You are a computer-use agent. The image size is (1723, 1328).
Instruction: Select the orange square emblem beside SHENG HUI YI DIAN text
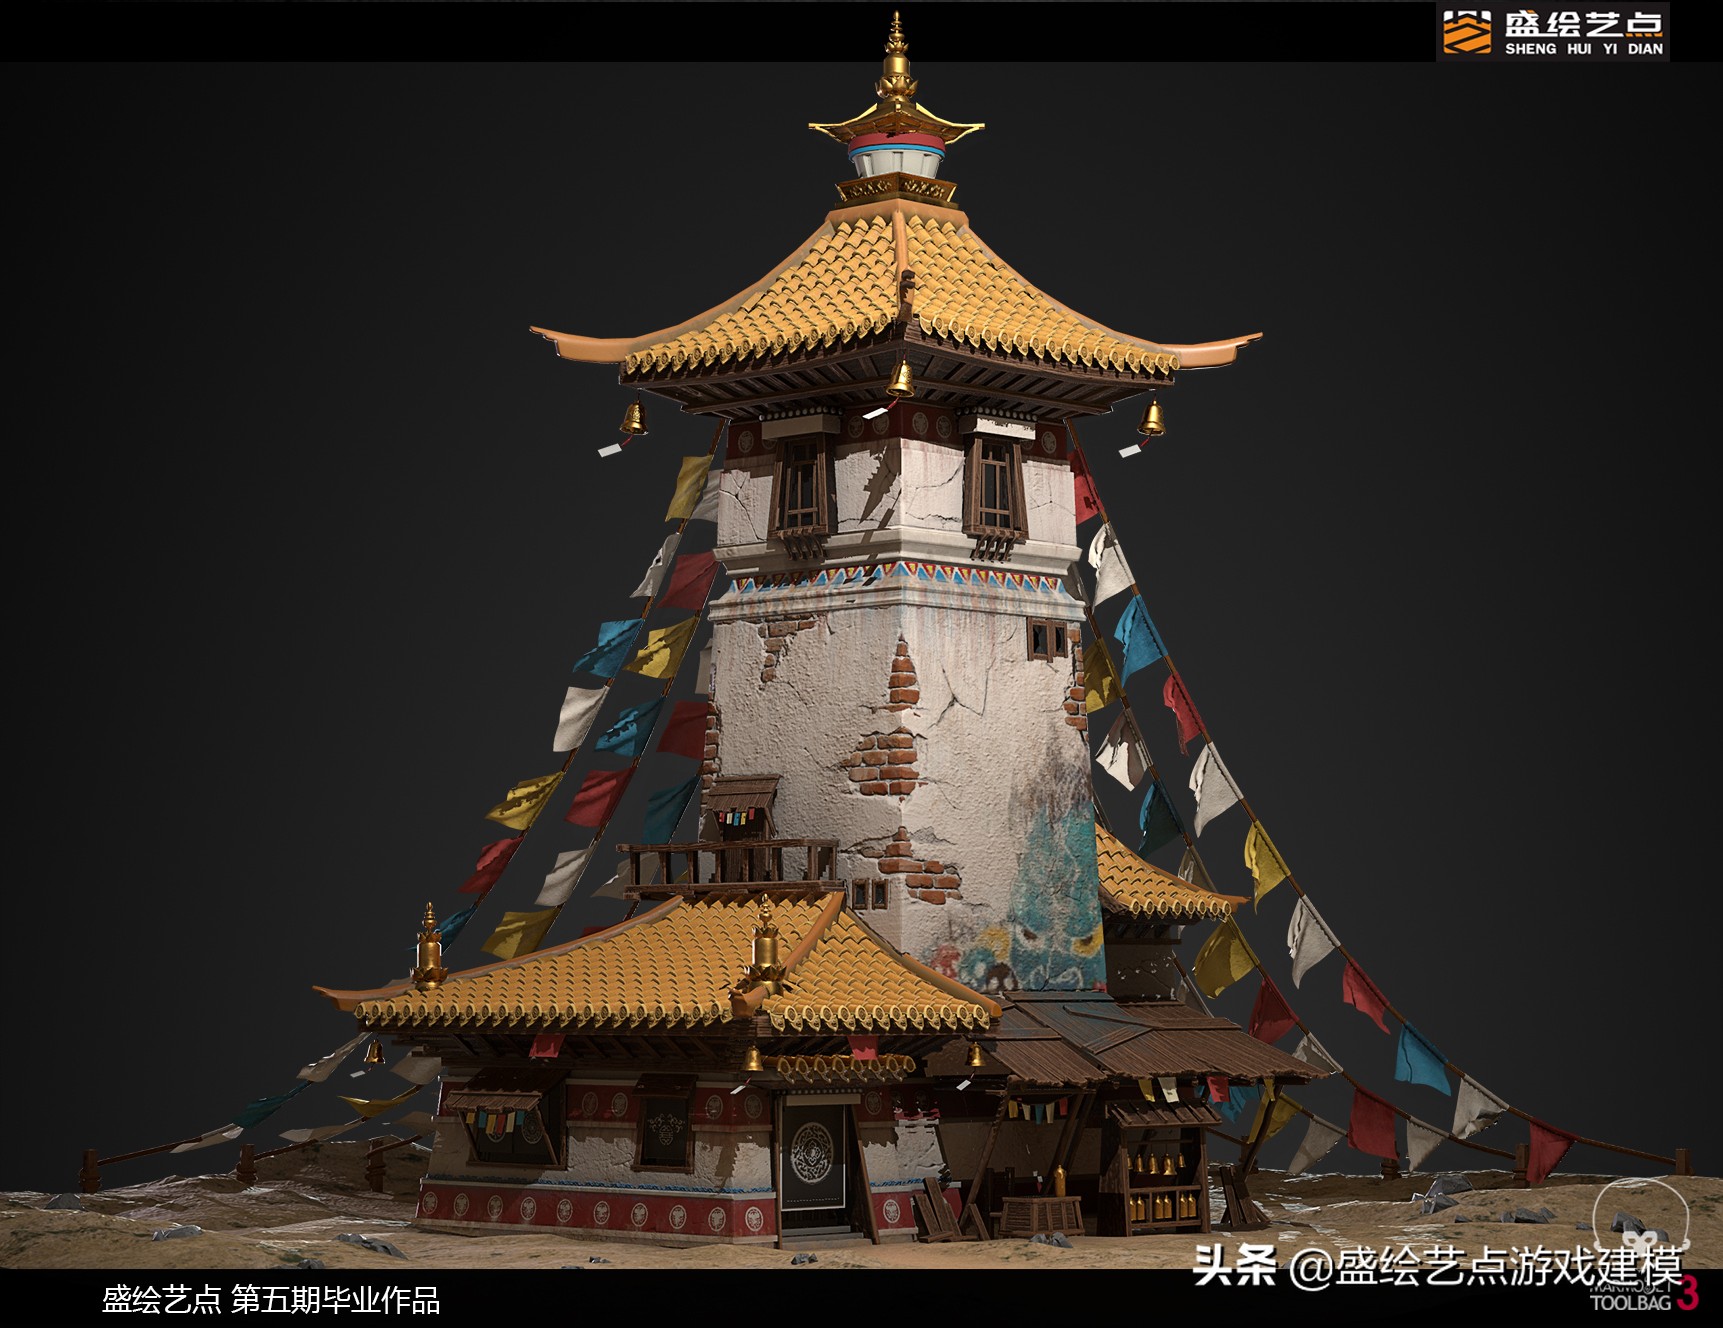(1465, 30)
